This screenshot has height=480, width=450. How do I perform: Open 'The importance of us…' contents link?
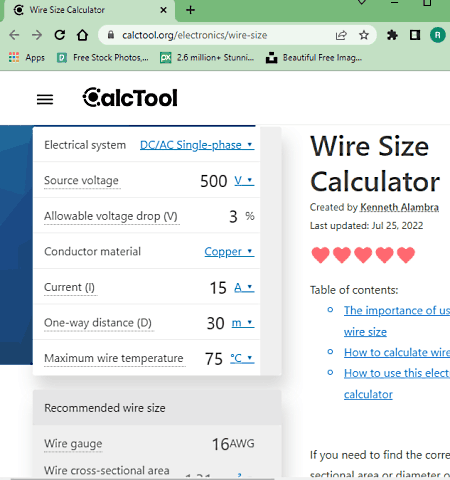pyautogui.click(x=397, y=321)
